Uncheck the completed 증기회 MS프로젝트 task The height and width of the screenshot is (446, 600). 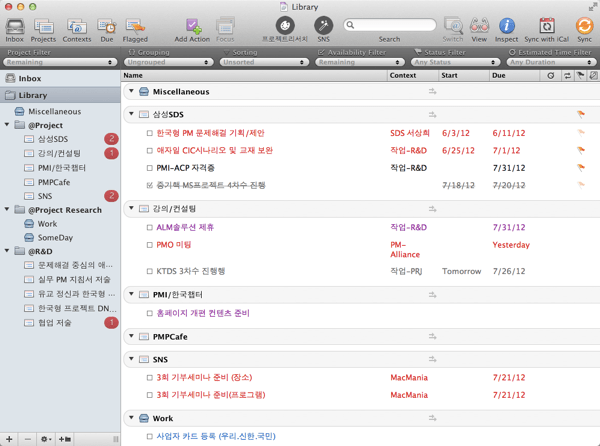pos(150,186)
